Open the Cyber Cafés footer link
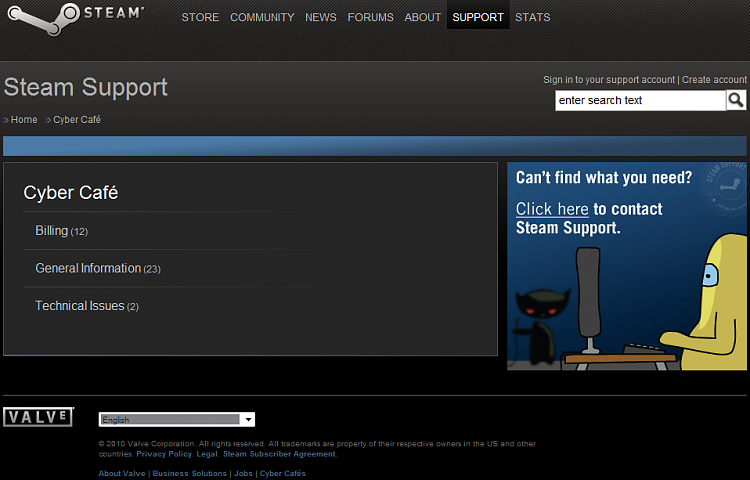Image resolution: width=750 pixels, height=480 pixels. [283, 473]
